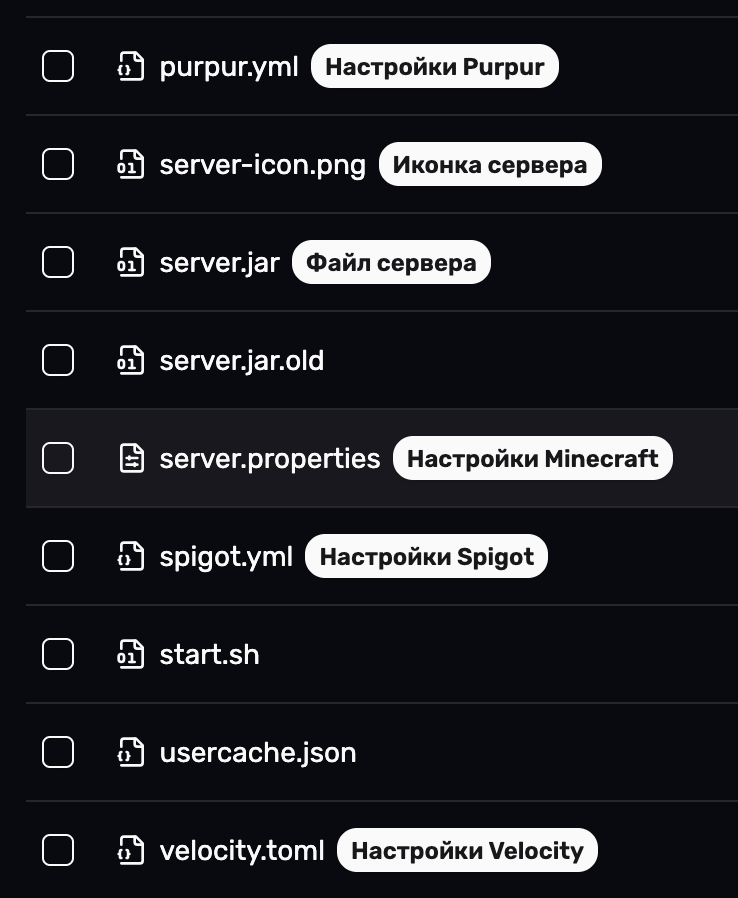Click the 'Настройки Purpur' badge
This screenshot has height=898, width=738.
pos(434,67)
